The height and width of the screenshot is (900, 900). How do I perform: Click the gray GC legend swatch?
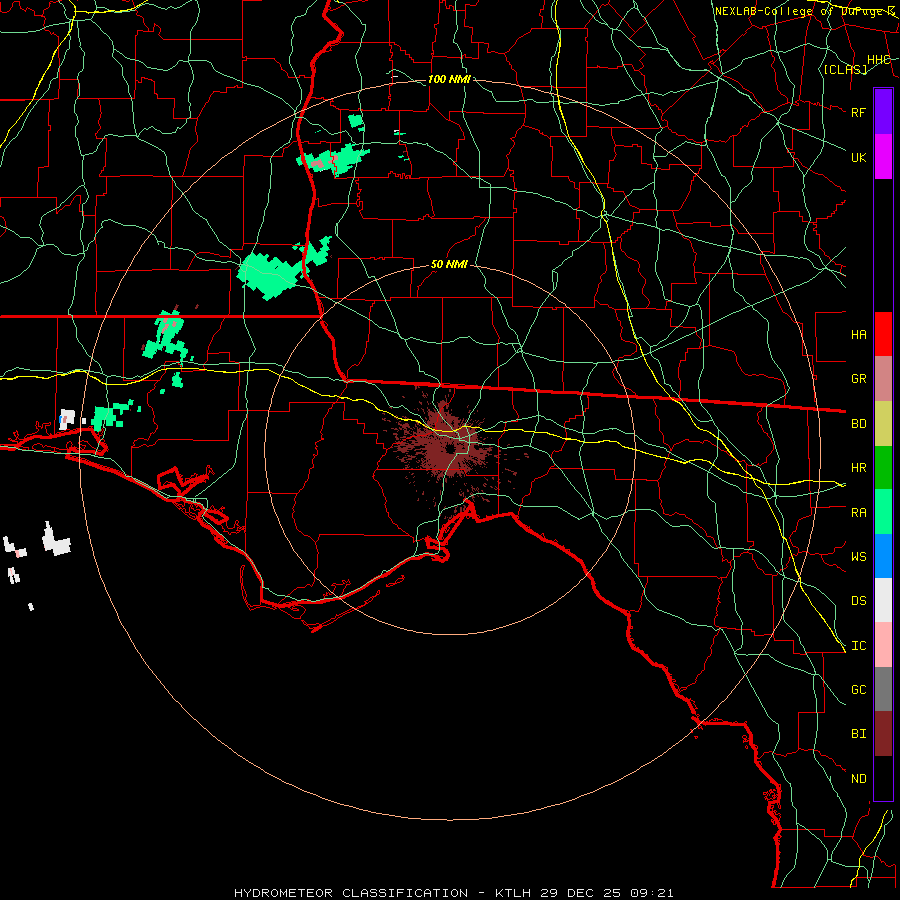pyautogui.click(x=883, y=689)
